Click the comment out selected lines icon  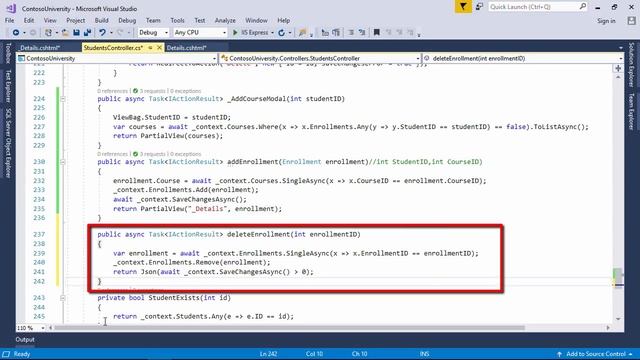(351, 32)
